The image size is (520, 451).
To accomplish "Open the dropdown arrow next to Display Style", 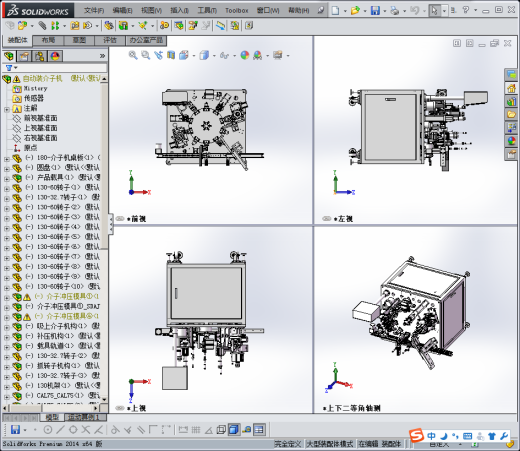I will click(x=214, y=56).
